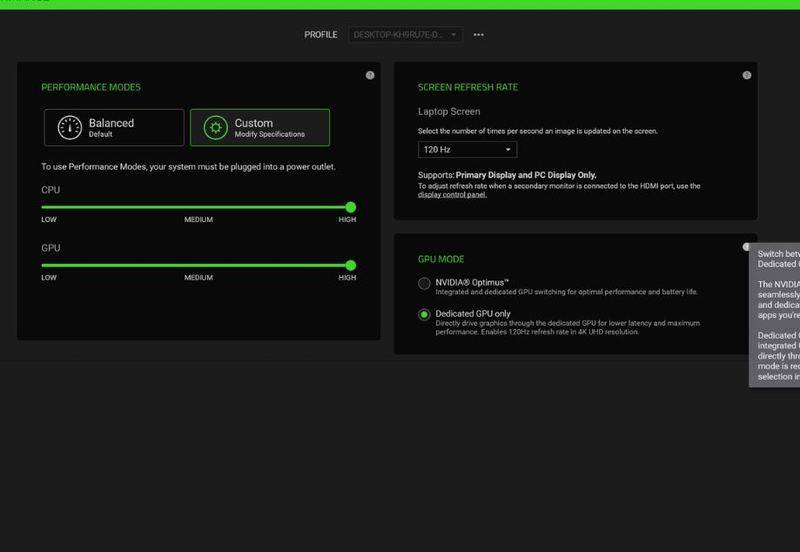Click the Performance Modes heading
The image size is (800, 552).
point(91,87)
